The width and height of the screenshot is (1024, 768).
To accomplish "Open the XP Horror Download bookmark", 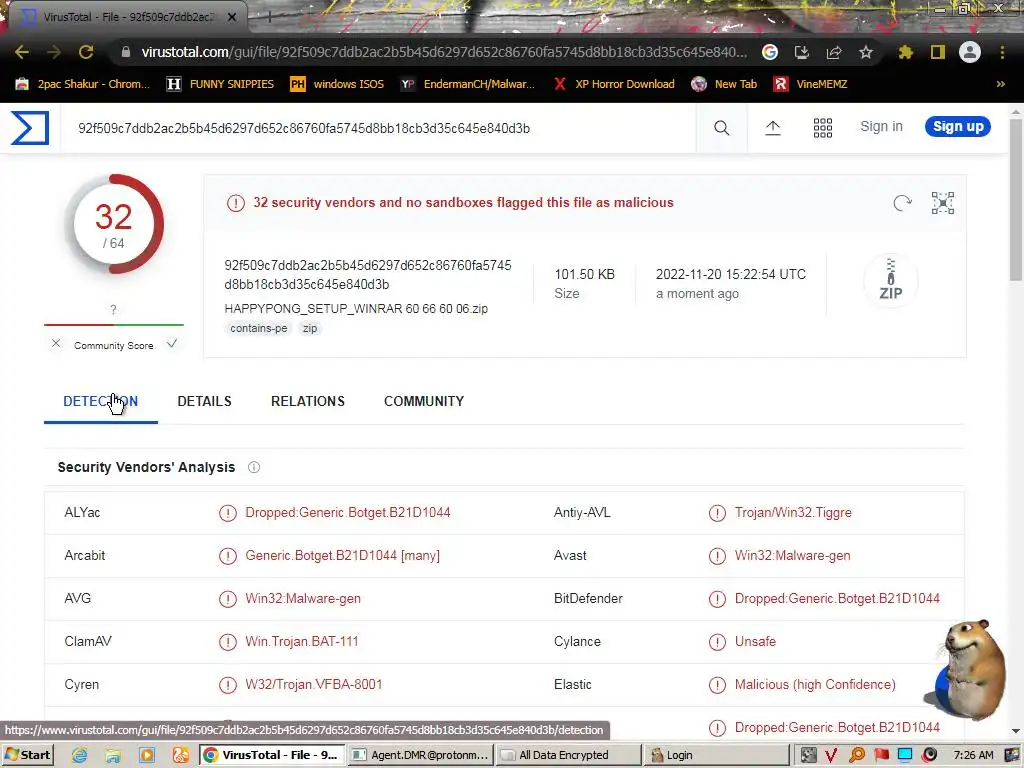I will 614,84.
